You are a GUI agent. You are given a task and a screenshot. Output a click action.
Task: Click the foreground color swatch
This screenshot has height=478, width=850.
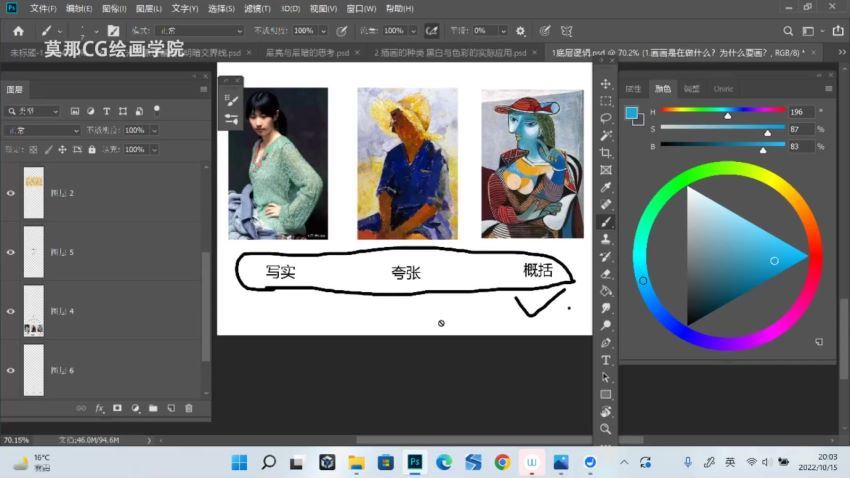click(x=631, y=113)
